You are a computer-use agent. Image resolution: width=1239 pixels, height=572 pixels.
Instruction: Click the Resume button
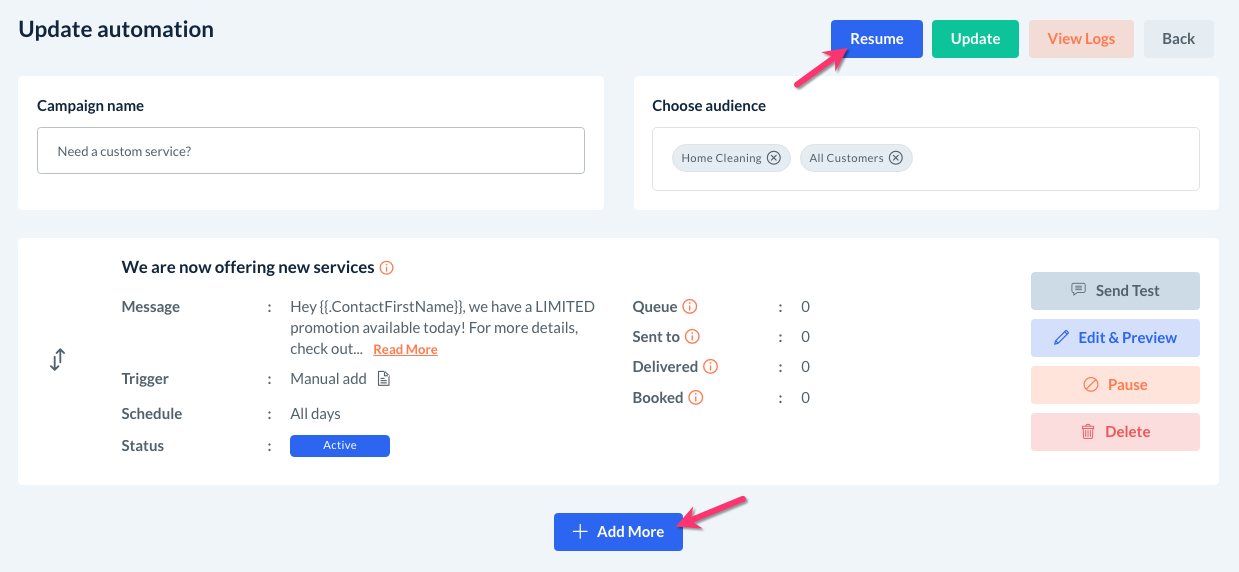(876, 39)
